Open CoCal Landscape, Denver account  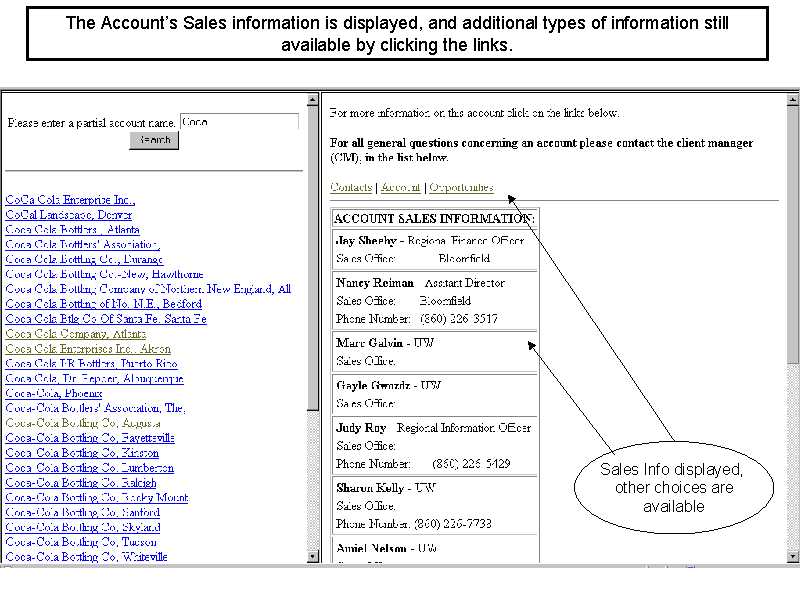click(68, 215)
